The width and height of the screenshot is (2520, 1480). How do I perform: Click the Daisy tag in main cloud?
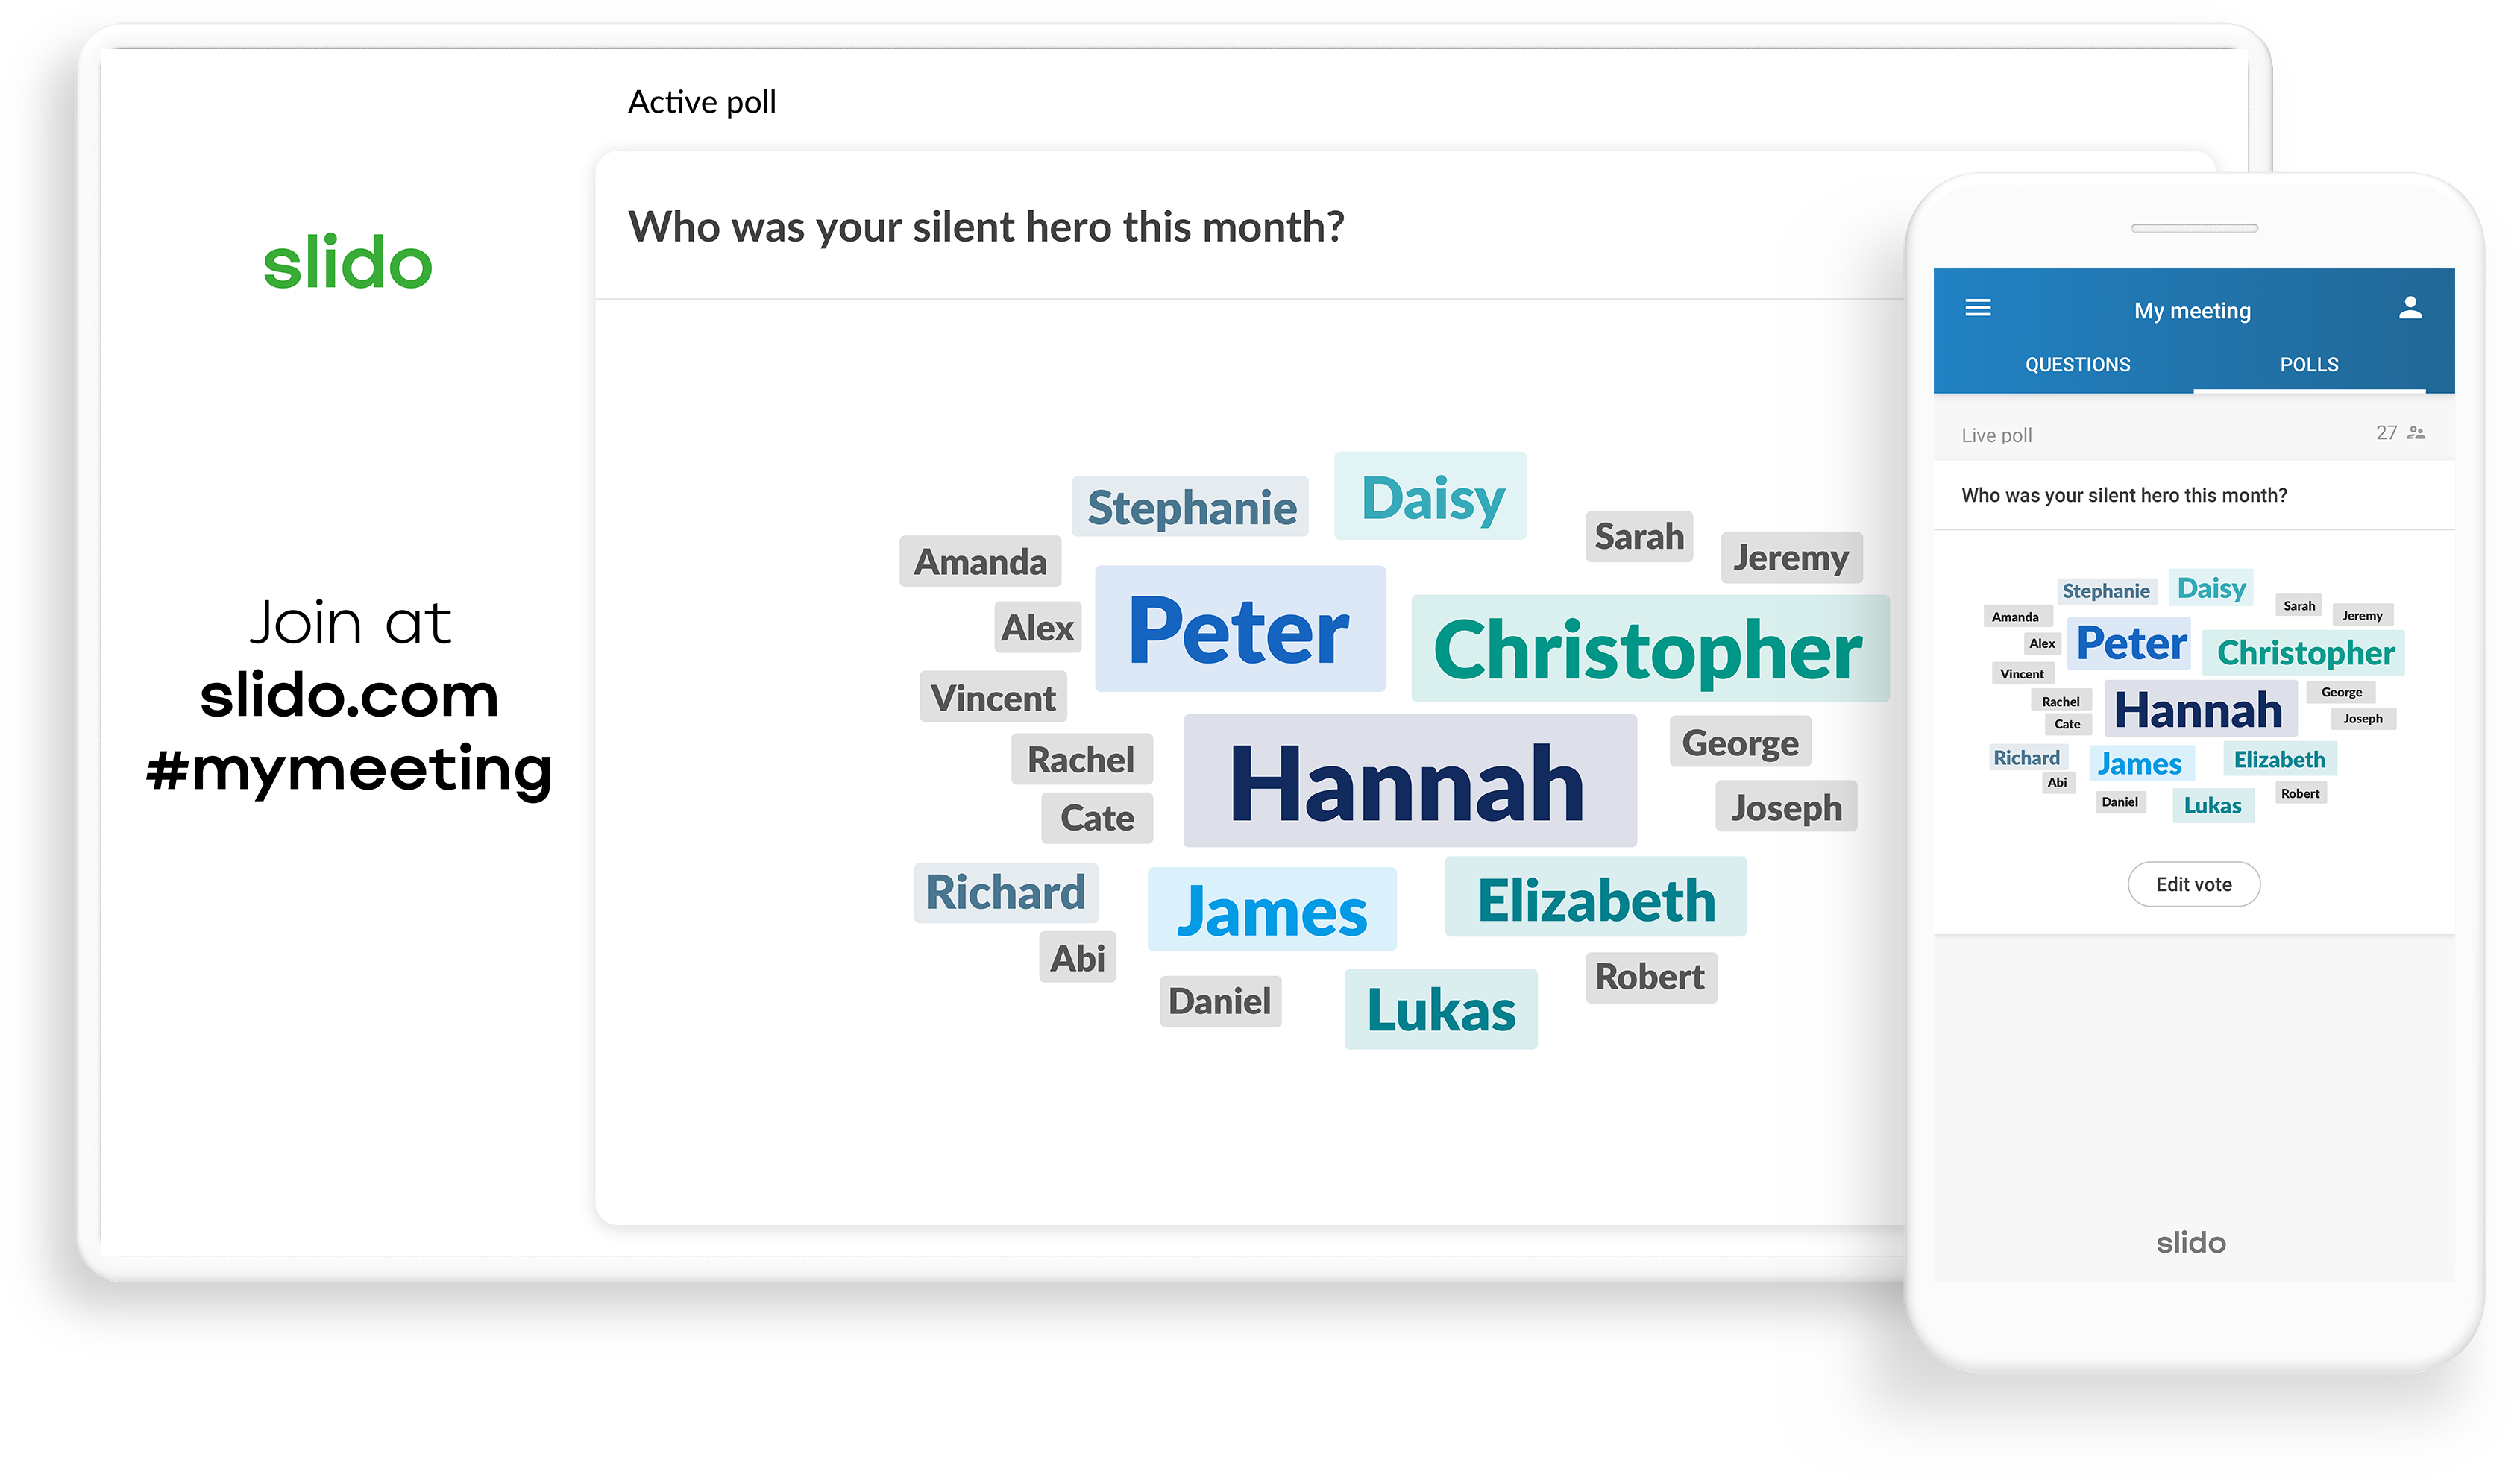1431,497
